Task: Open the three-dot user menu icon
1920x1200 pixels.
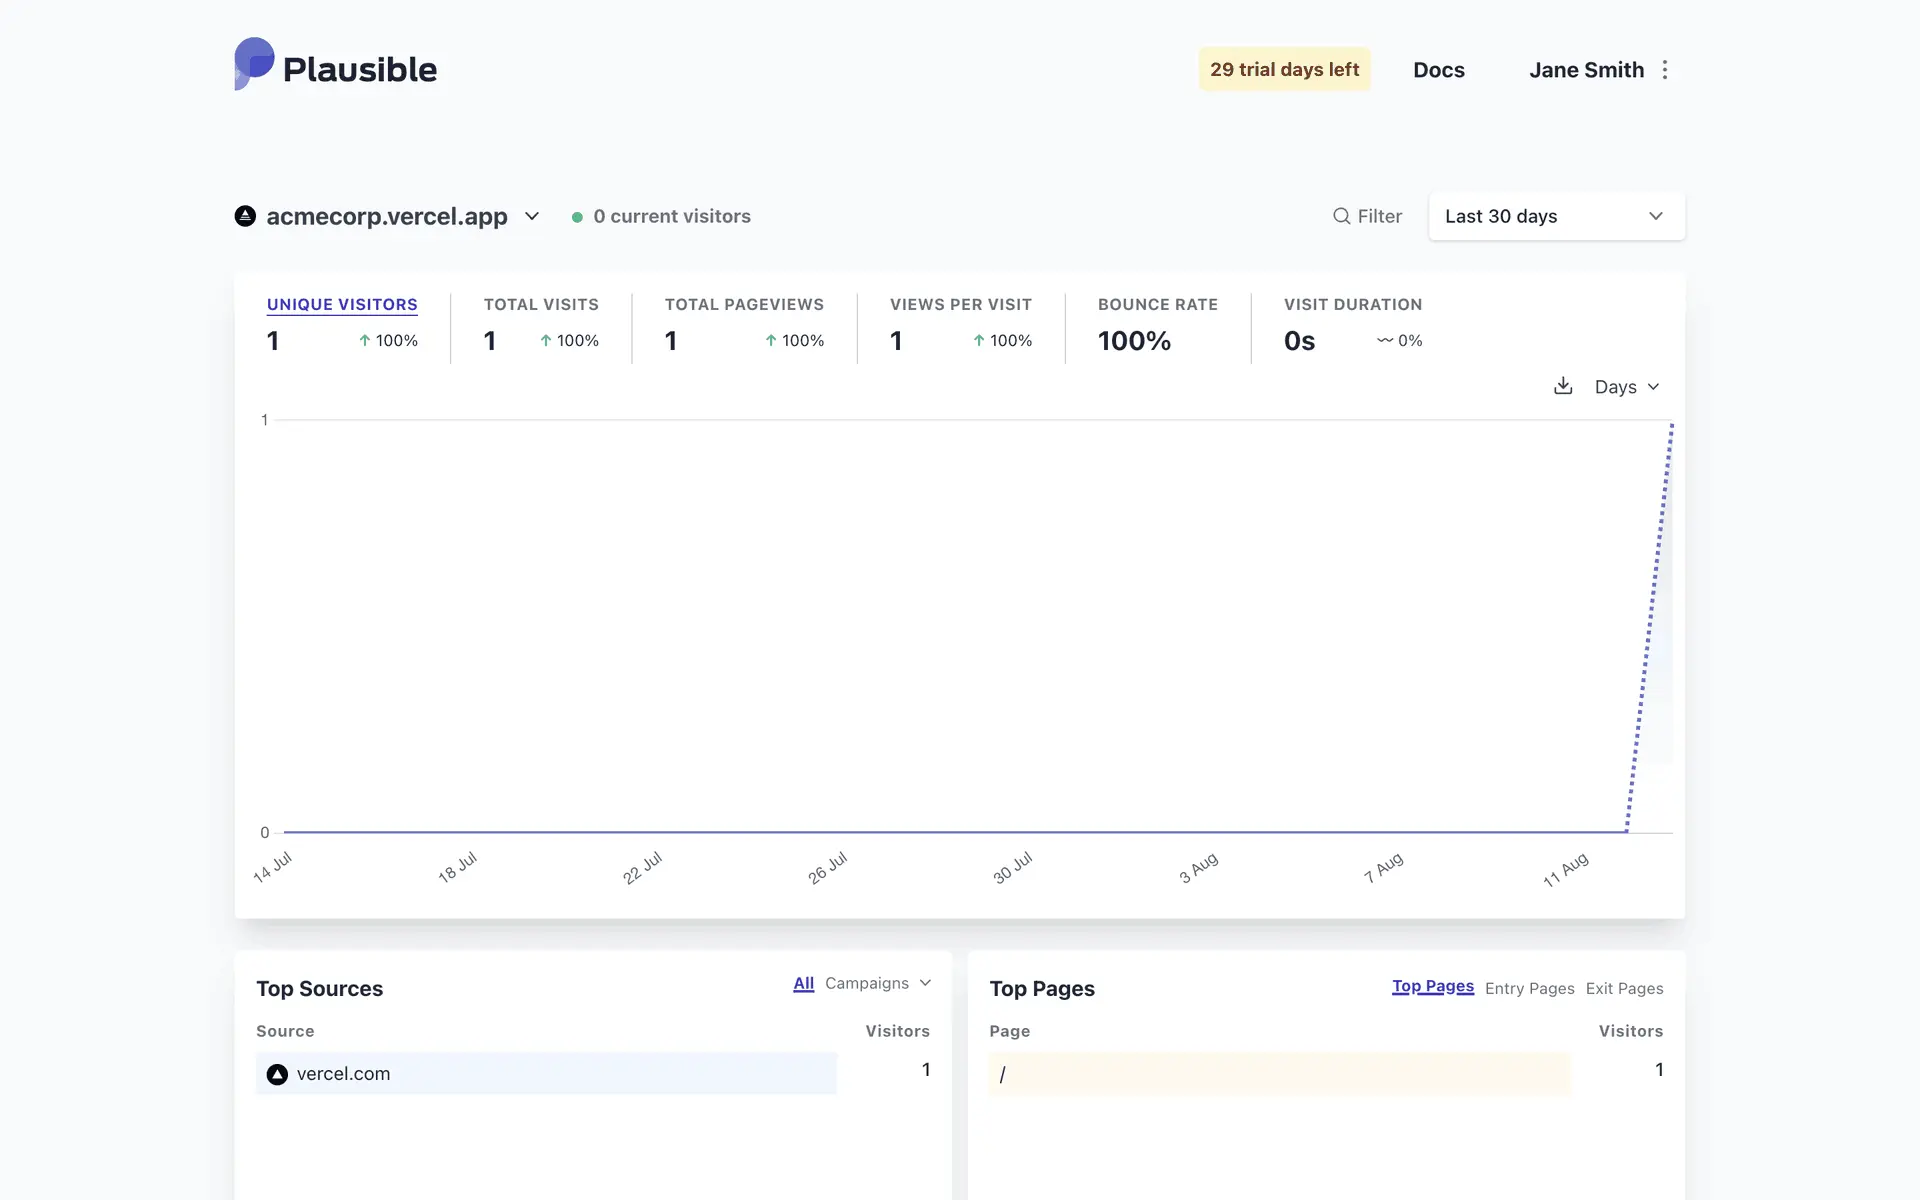Action: tap(1665, 70)
